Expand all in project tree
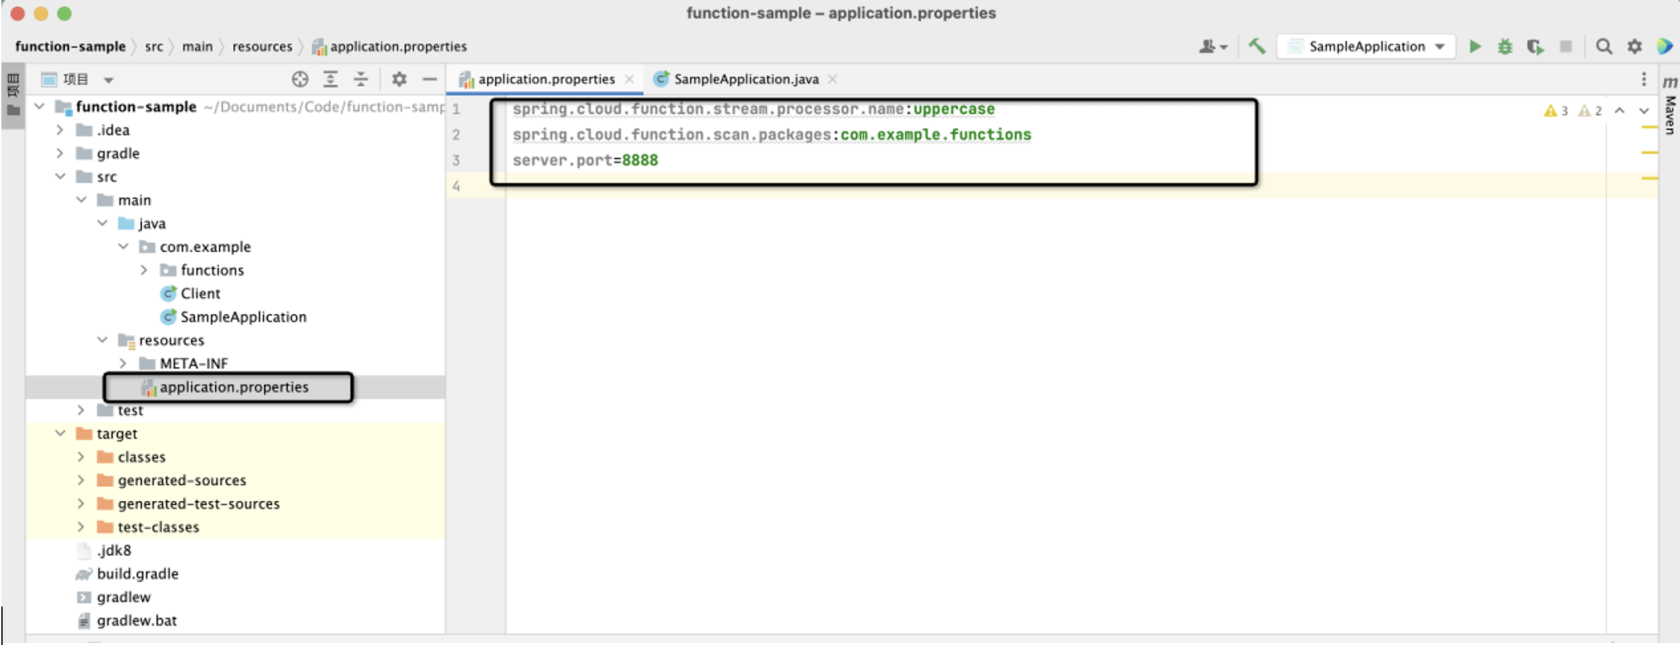The image size is (1680, 645). click(x=330, y=79)
